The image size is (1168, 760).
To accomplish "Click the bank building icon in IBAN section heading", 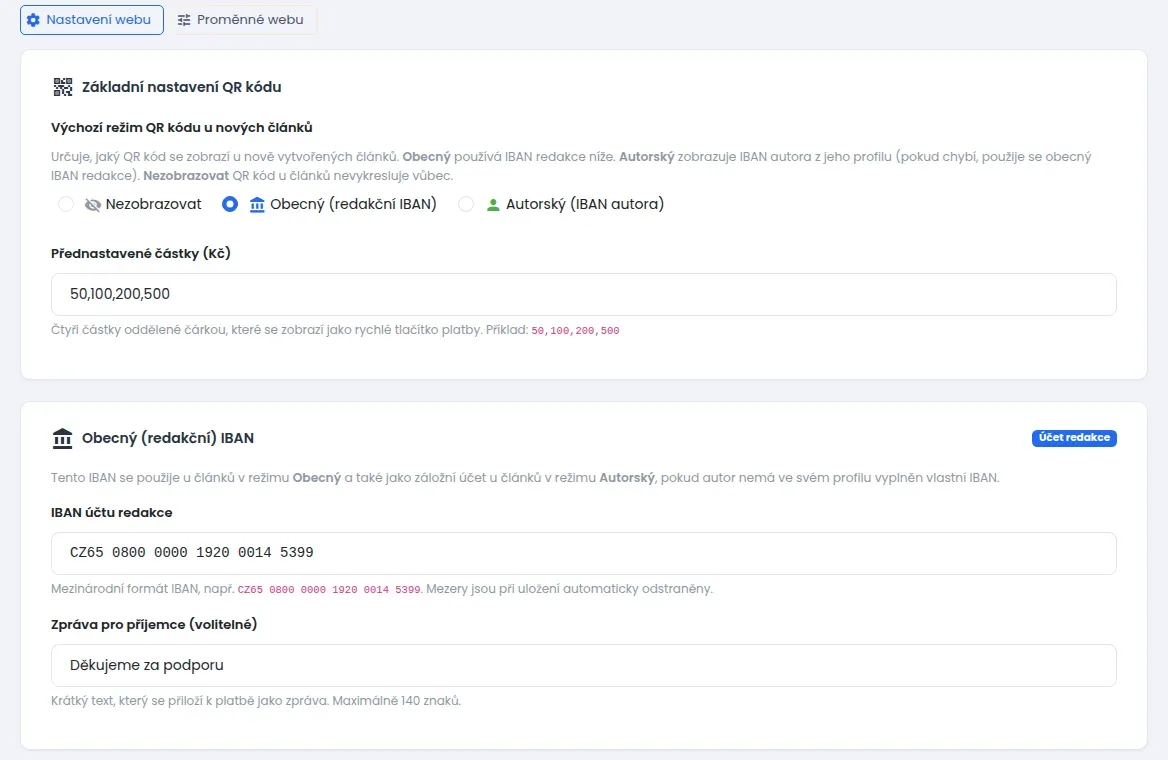I will pyautogui.click(x=63, y=439).
